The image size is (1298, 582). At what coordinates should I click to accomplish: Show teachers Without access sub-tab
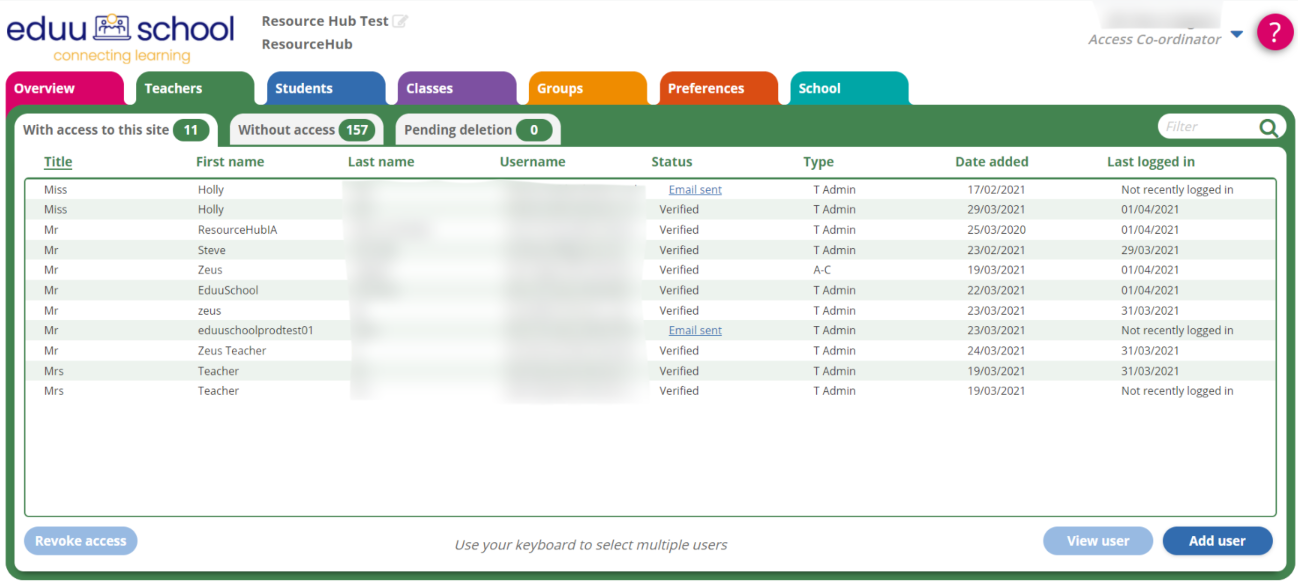[x=305, y=130]
